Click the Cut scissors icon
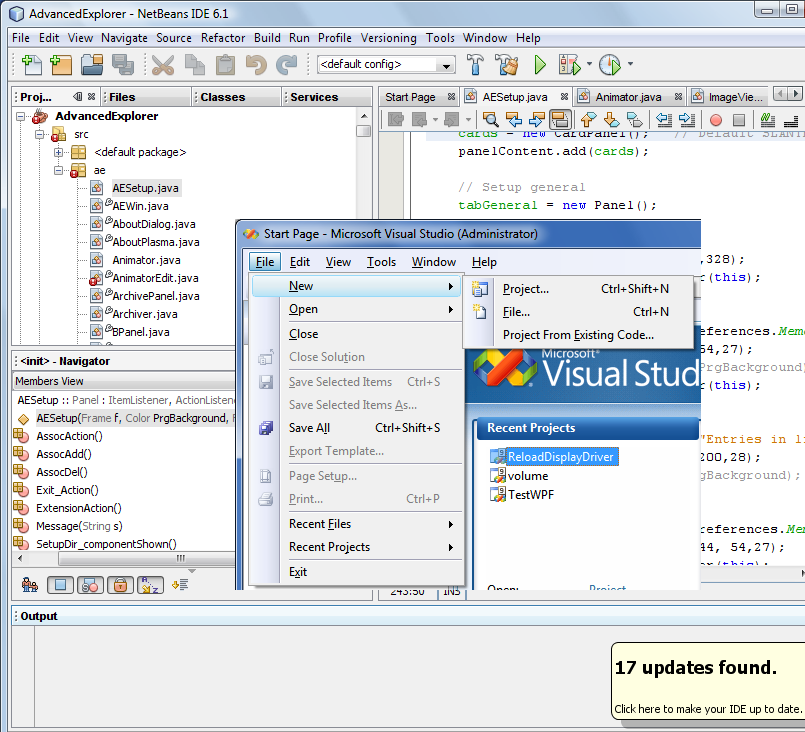The height and width of the screenshot is (732, 805). tap(163, 65)
